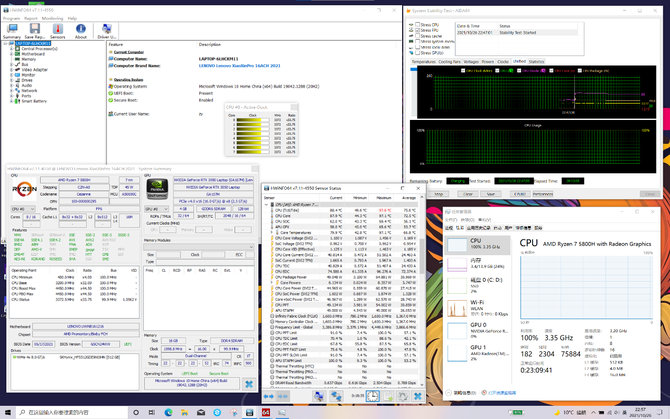Screen dimensions: 670x419
Task: Switch to the Temperatures tab in AIDA64
Action: tap(424, 61)
